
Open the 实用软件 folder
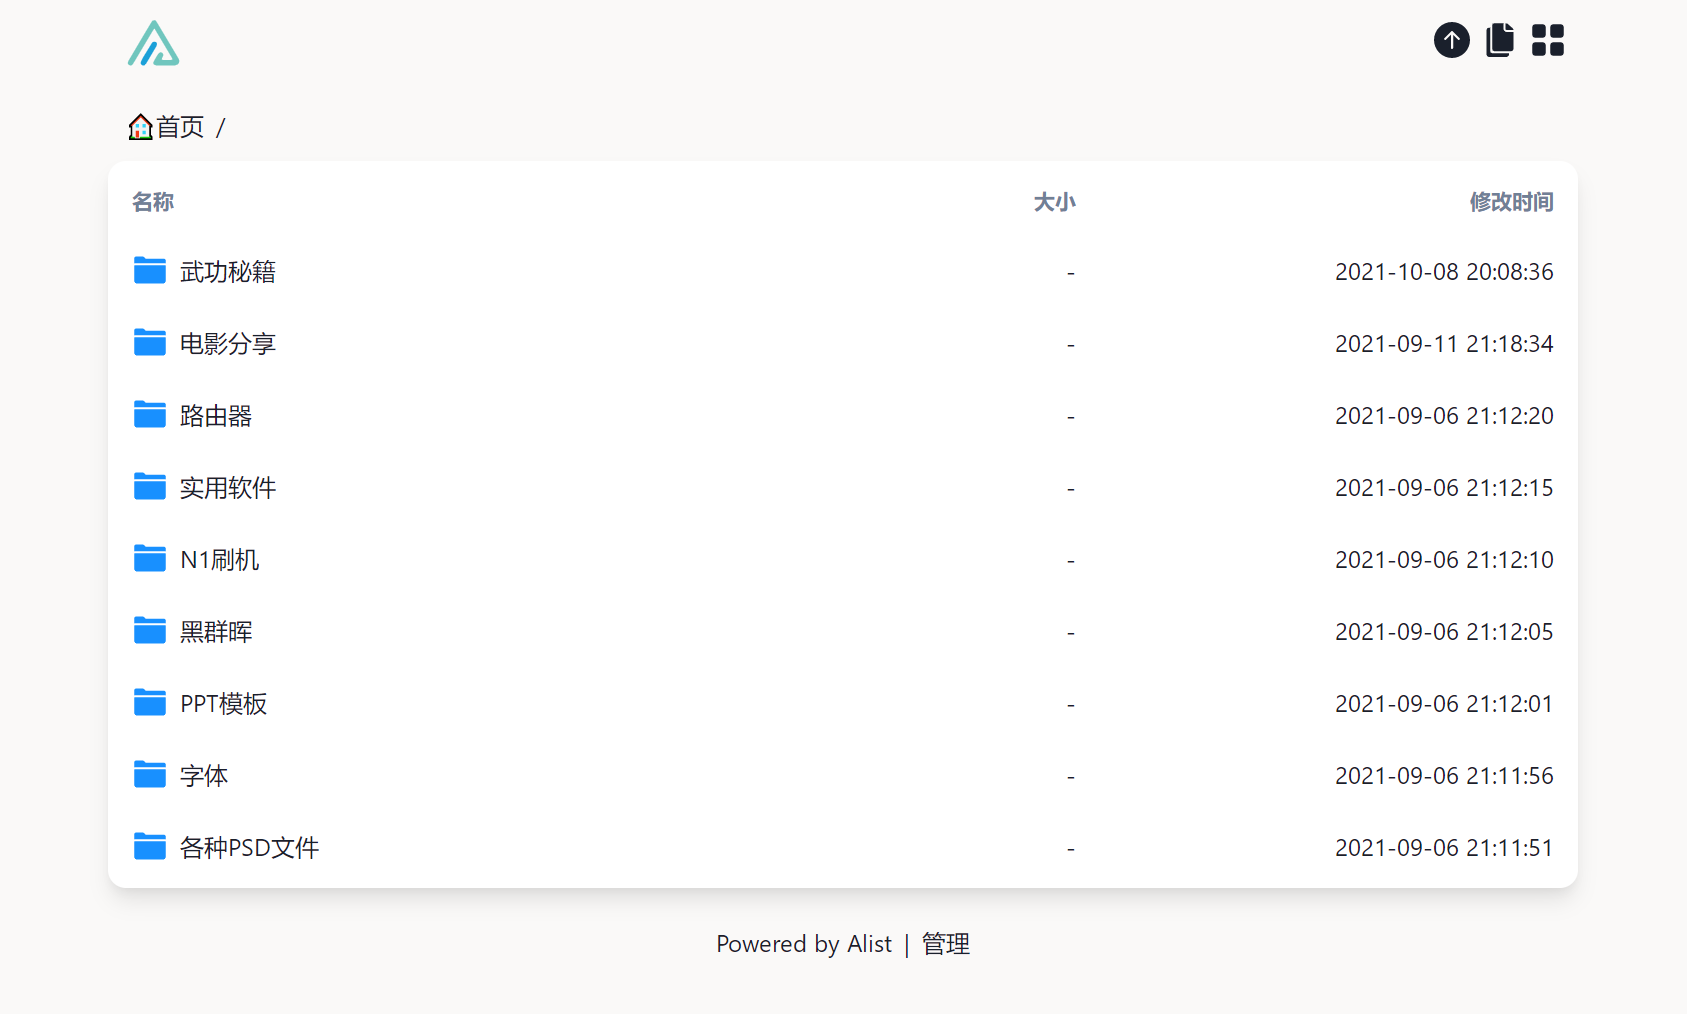pyautogui.click(x=227, y=488)
